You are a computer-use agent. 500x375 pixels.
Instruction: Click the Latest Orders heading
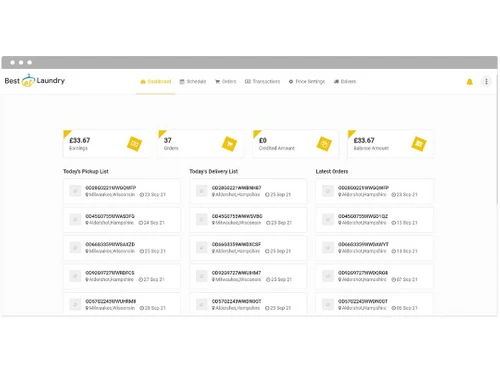click(x=332, y=171)
